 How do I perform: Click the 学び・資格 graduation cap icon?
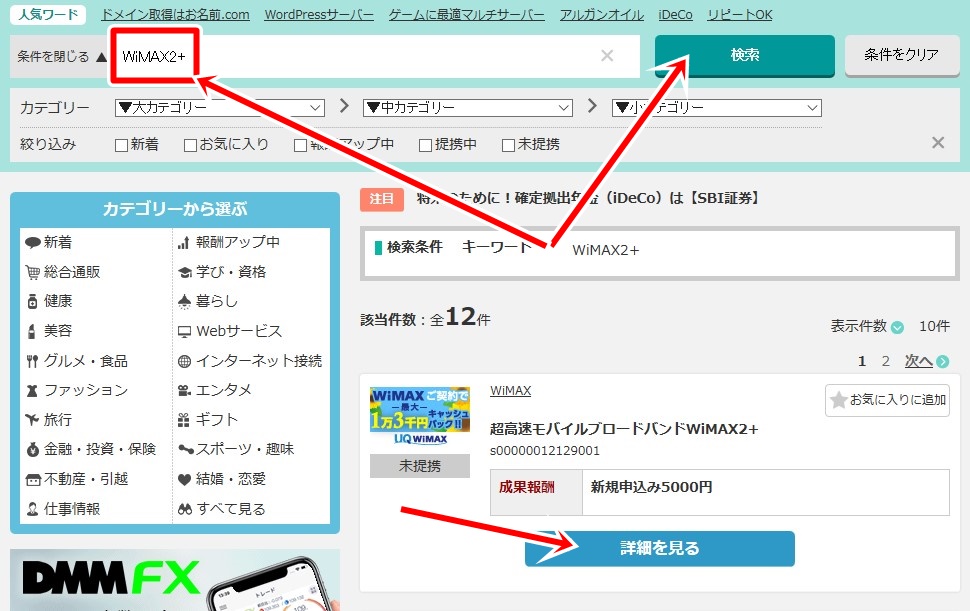[x=184, y=272]
